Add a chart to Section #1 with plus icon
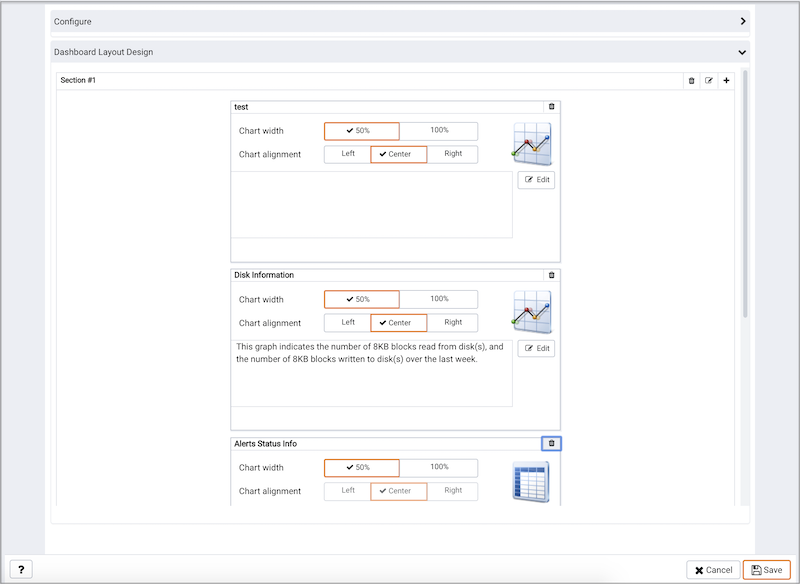The height and width of the screenshot is (584, 800). pos(726,81)
